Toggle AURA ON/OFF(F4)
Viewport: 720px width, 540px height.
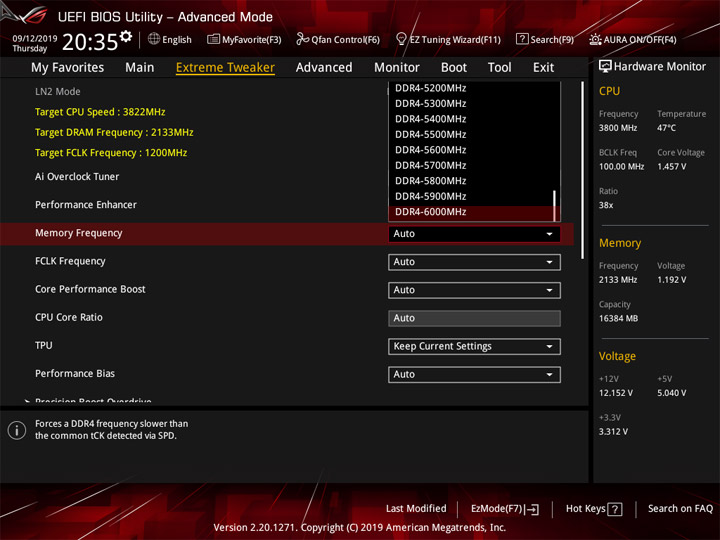pyautogui.click(x=633, y=39)
